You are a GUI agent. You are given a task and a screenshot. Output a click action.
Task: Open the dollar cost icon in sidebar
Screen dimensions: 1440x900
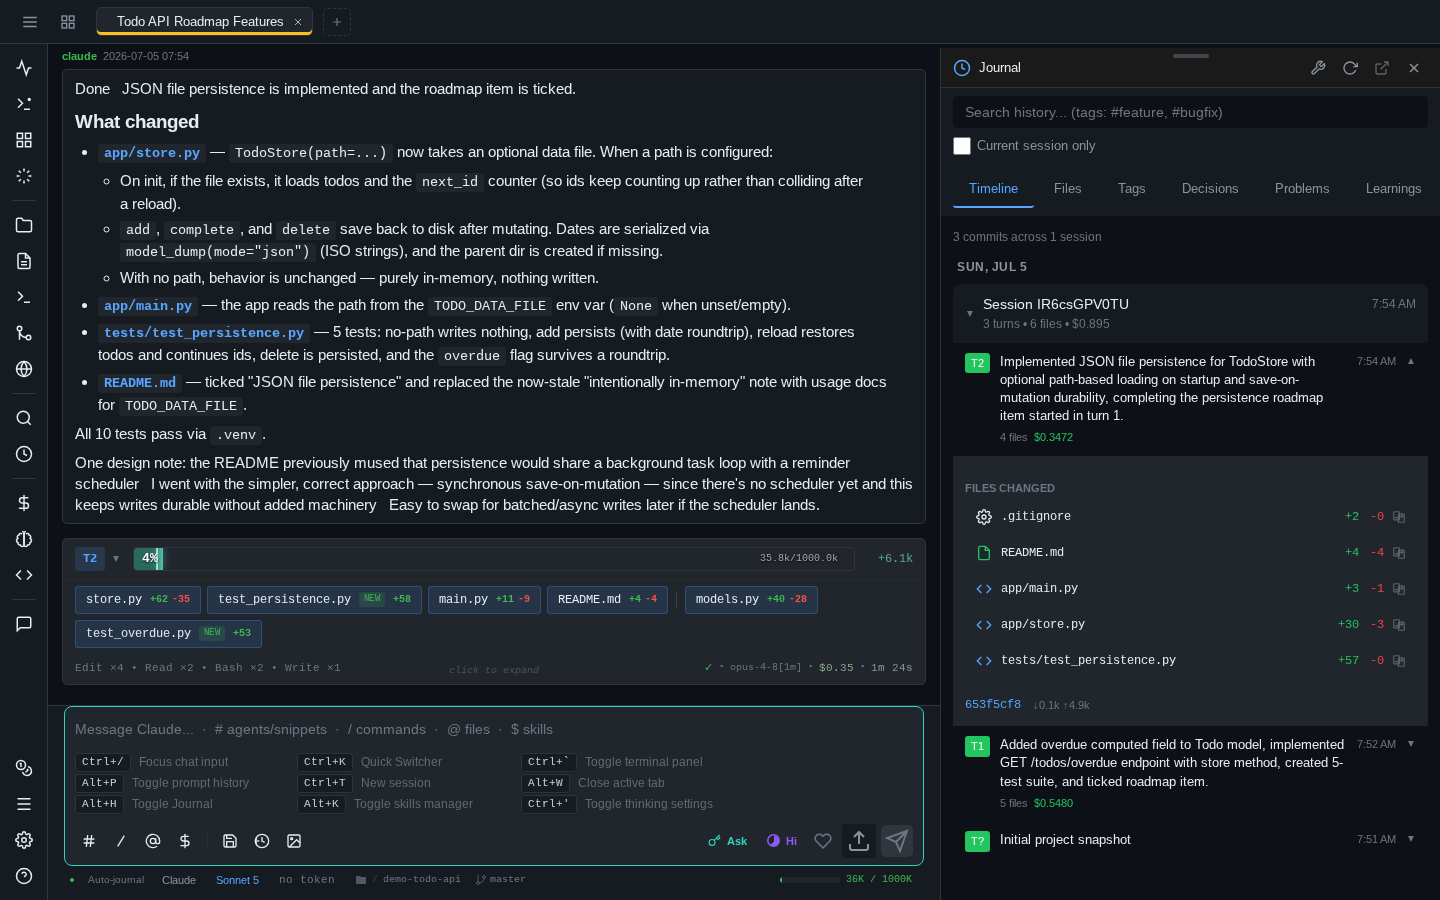coord(24,503)
